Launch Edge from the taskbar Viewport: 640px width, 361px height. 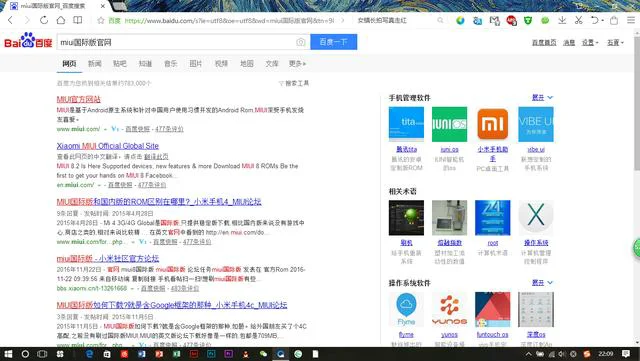[x=89, y=354]
